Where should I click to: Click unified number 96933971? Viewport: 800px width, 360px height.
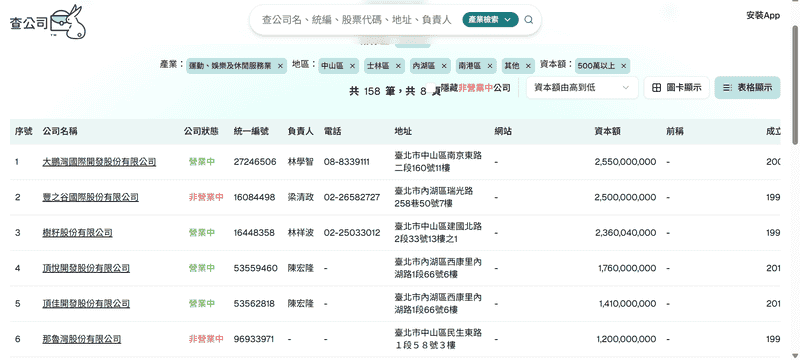pyautogui.click(x=254, y=339)
